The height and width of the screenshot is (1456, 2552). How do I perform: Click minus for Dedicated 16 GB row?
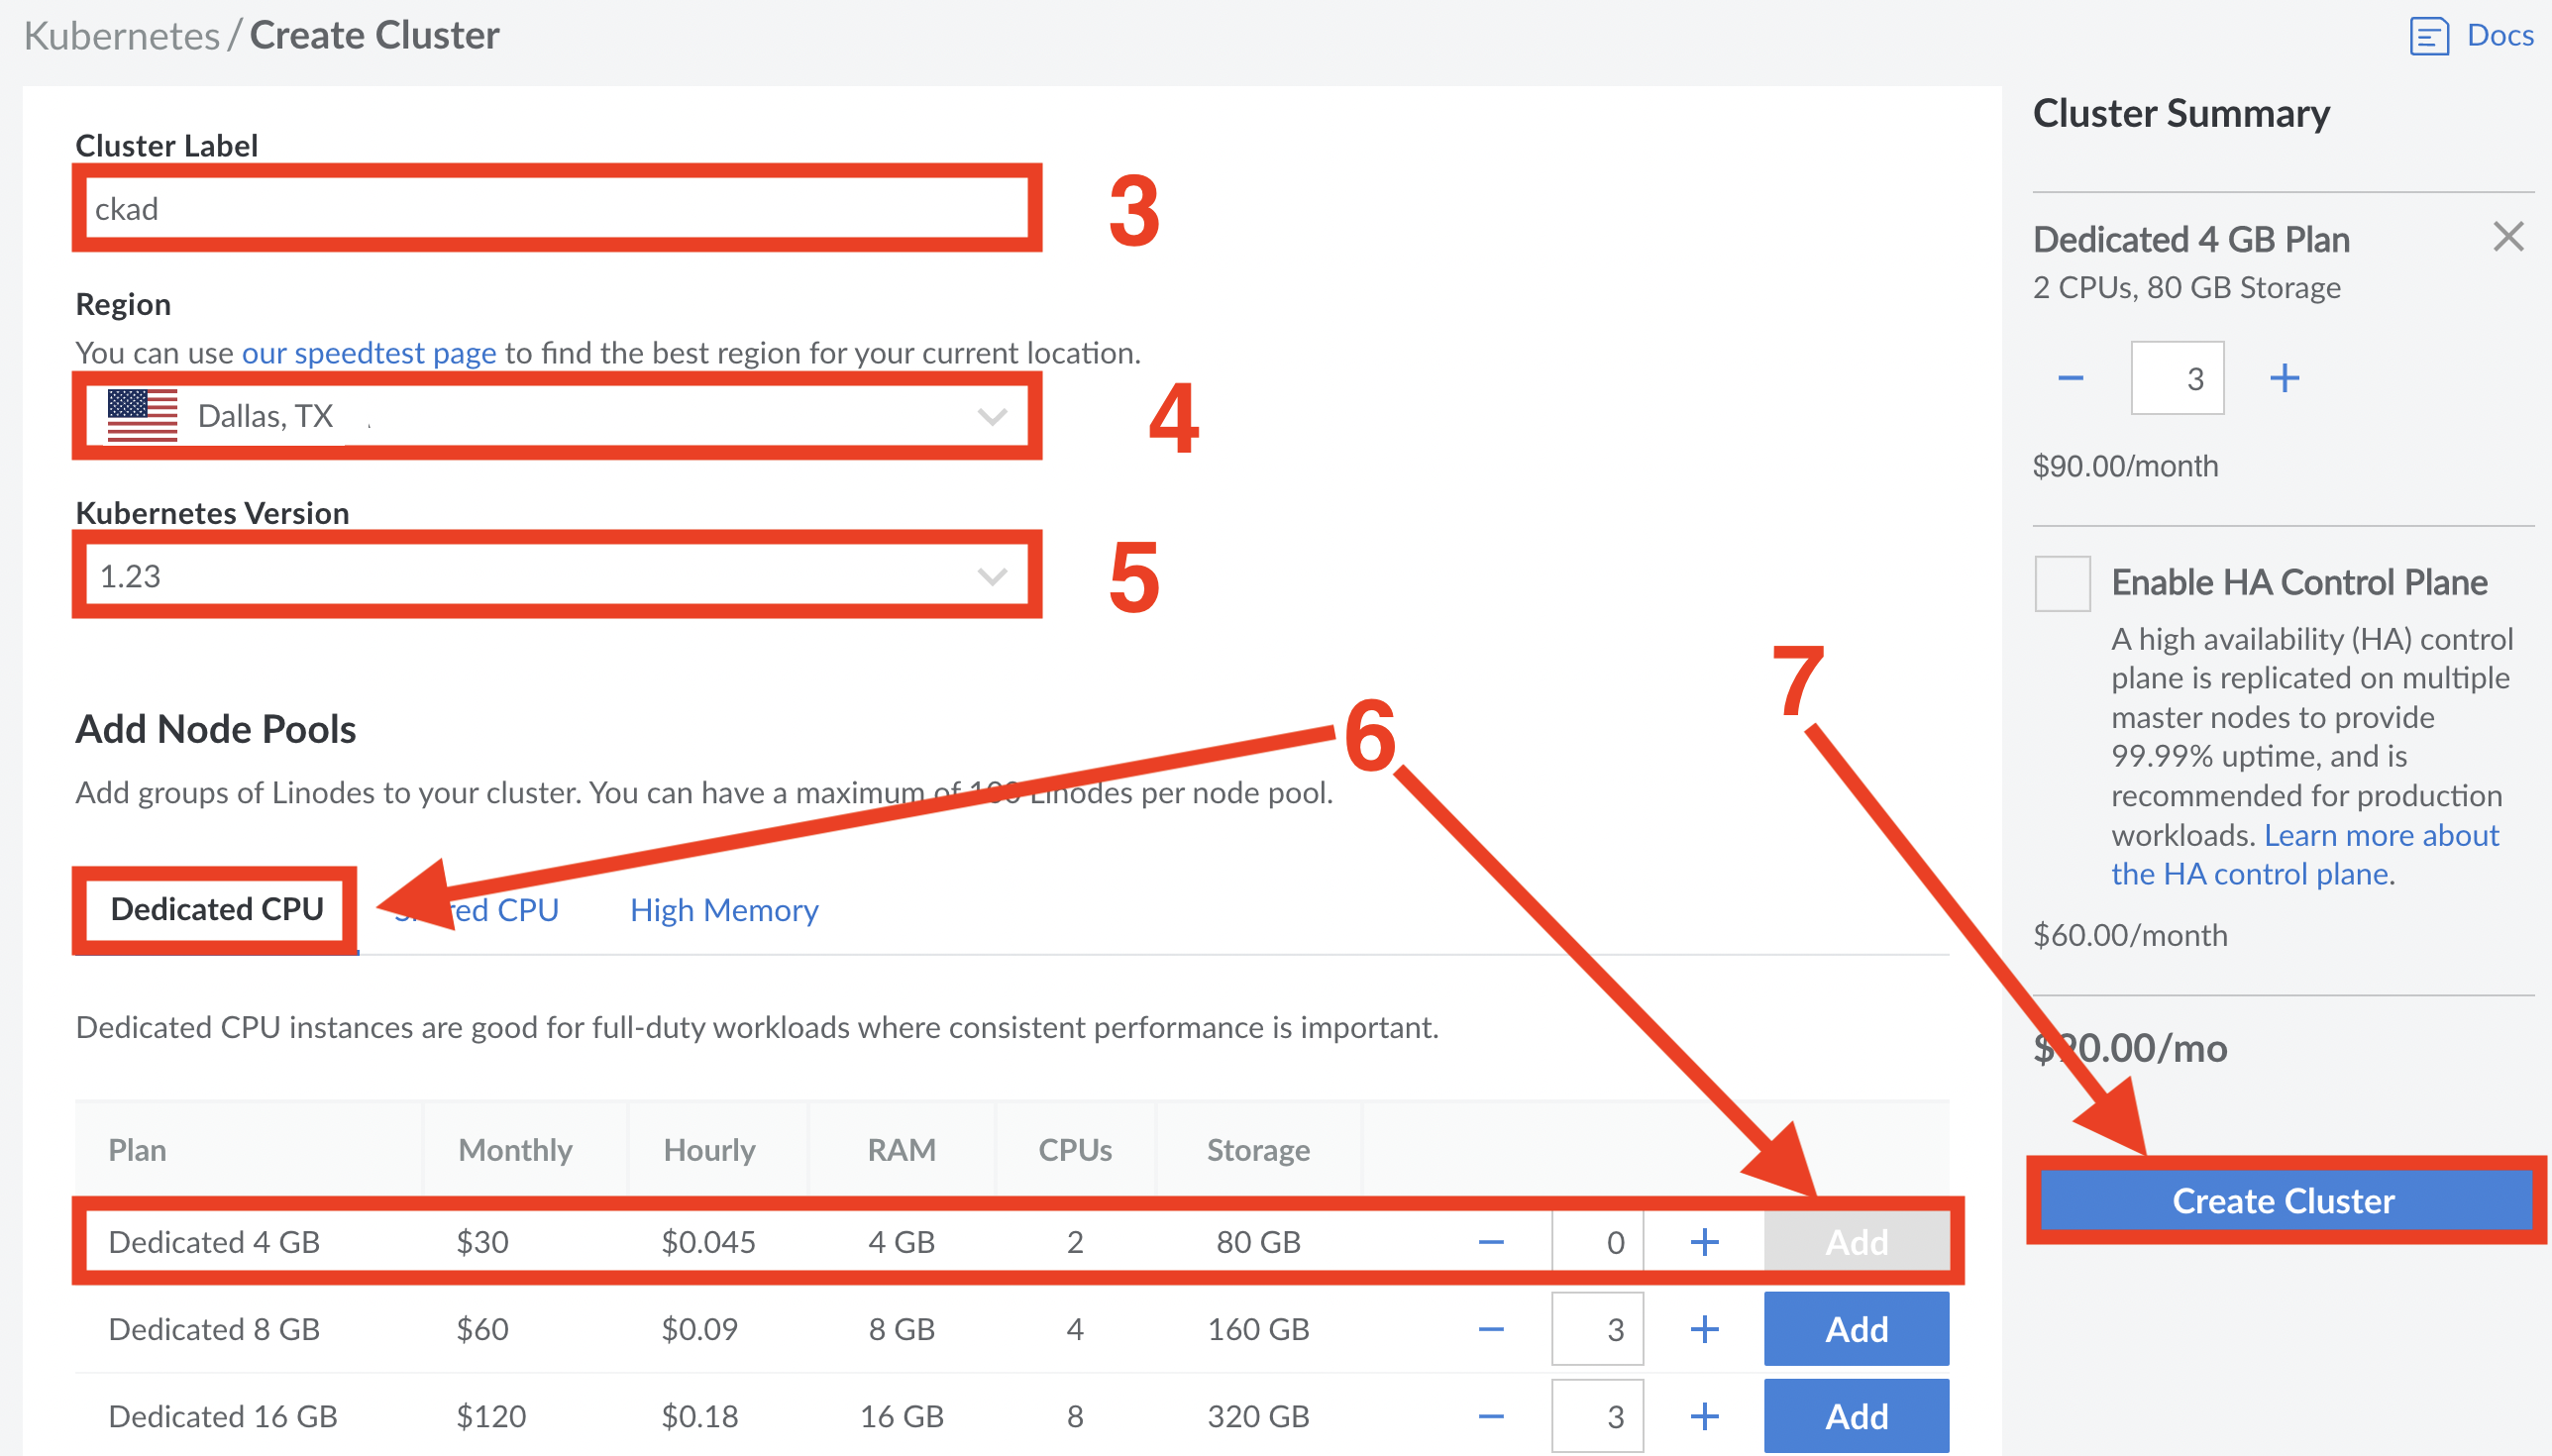(x=1491, y=1416)
